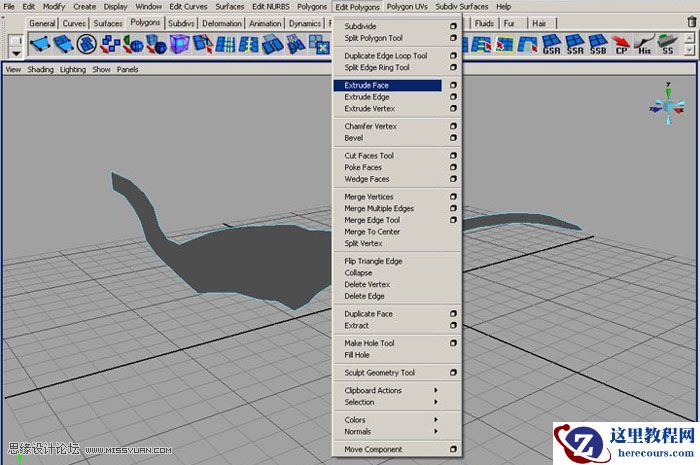Open the Edit NURBS menu
This screenshot has width=700, height=465.
click(x=271, y=7)
